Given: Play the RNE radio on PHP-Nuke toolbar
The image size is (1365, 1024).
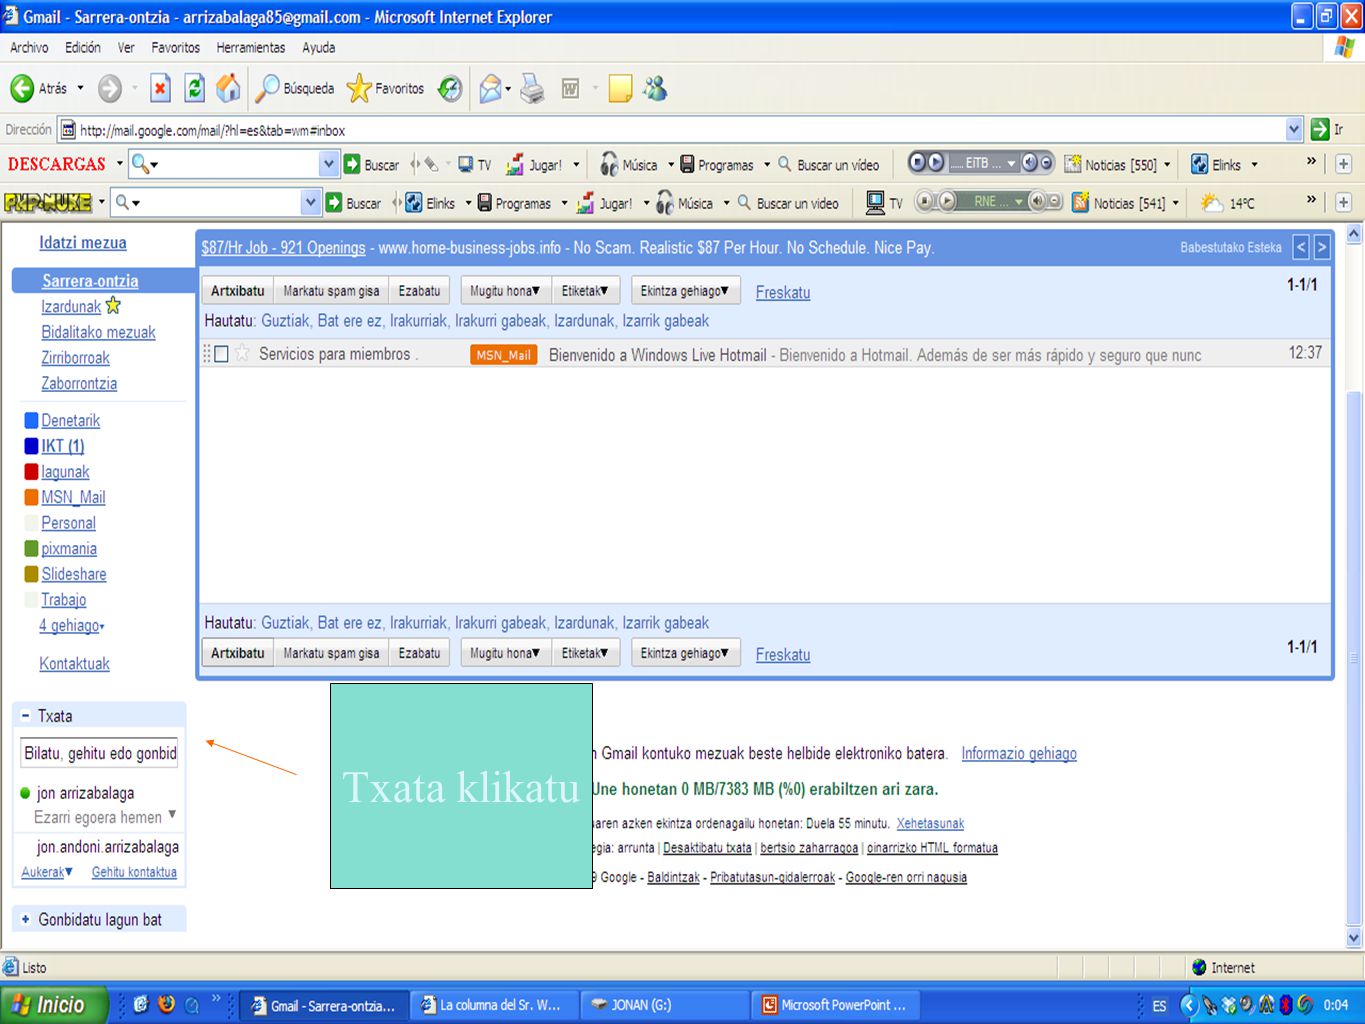Looking at the screenshot, I should [x=946, y=202].
